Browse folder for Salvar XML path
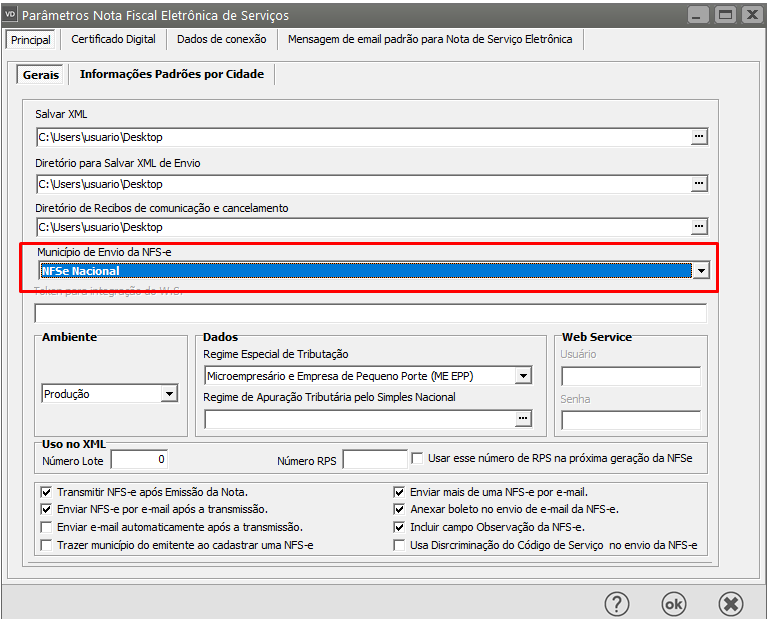Viewport: 767px width, 619px height. click(699, 137)
